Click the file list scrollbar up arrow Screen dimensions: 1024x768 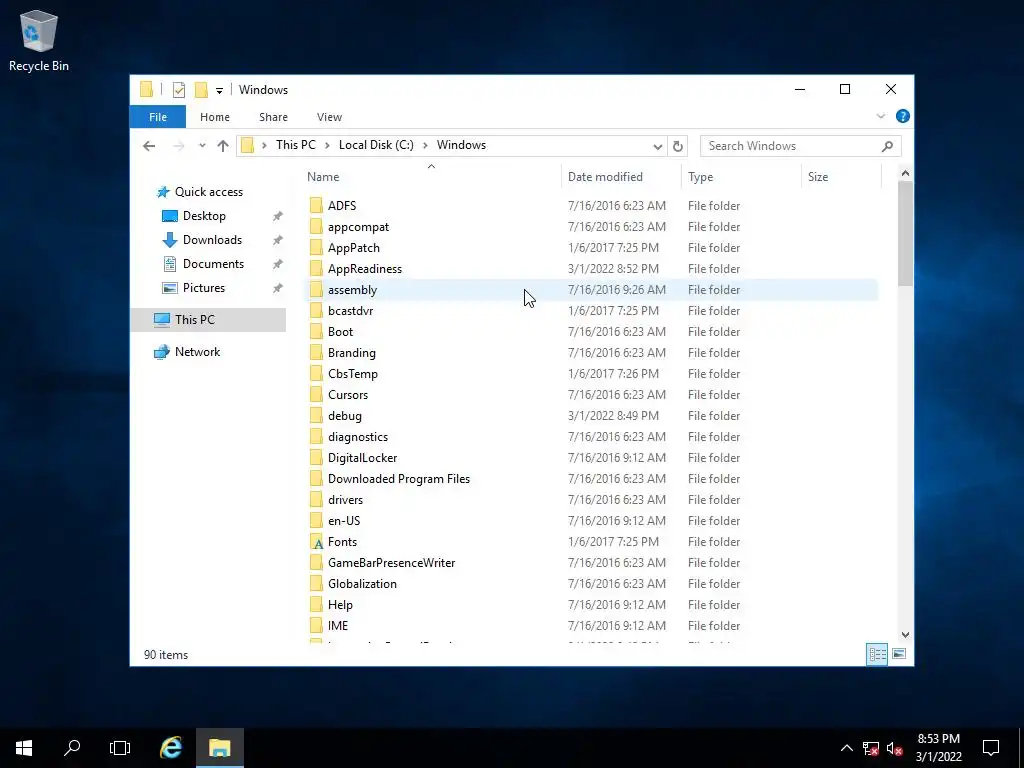(905, 173)
